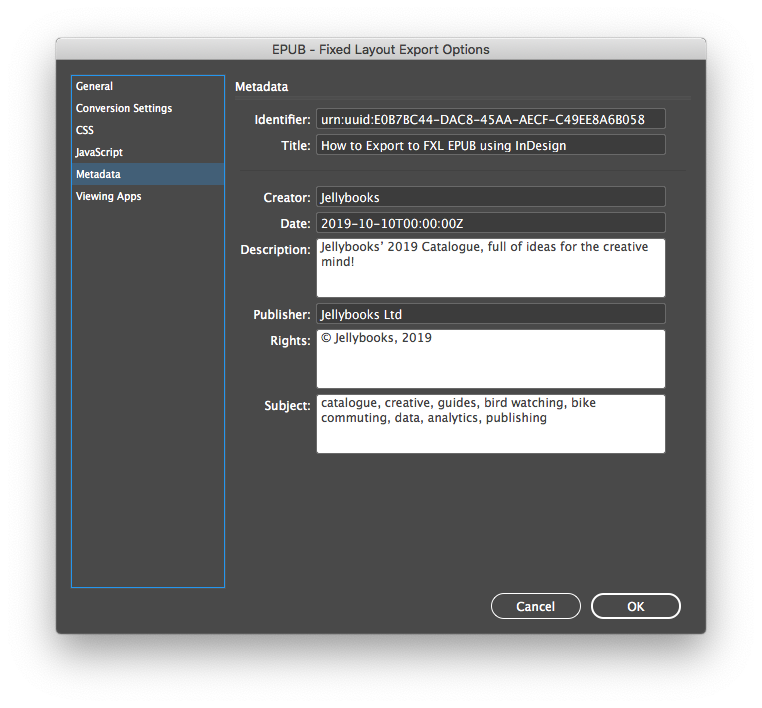Switch to Viewing Apps section
This screenshot has width=762, height=708.
[x=108, y=196]
